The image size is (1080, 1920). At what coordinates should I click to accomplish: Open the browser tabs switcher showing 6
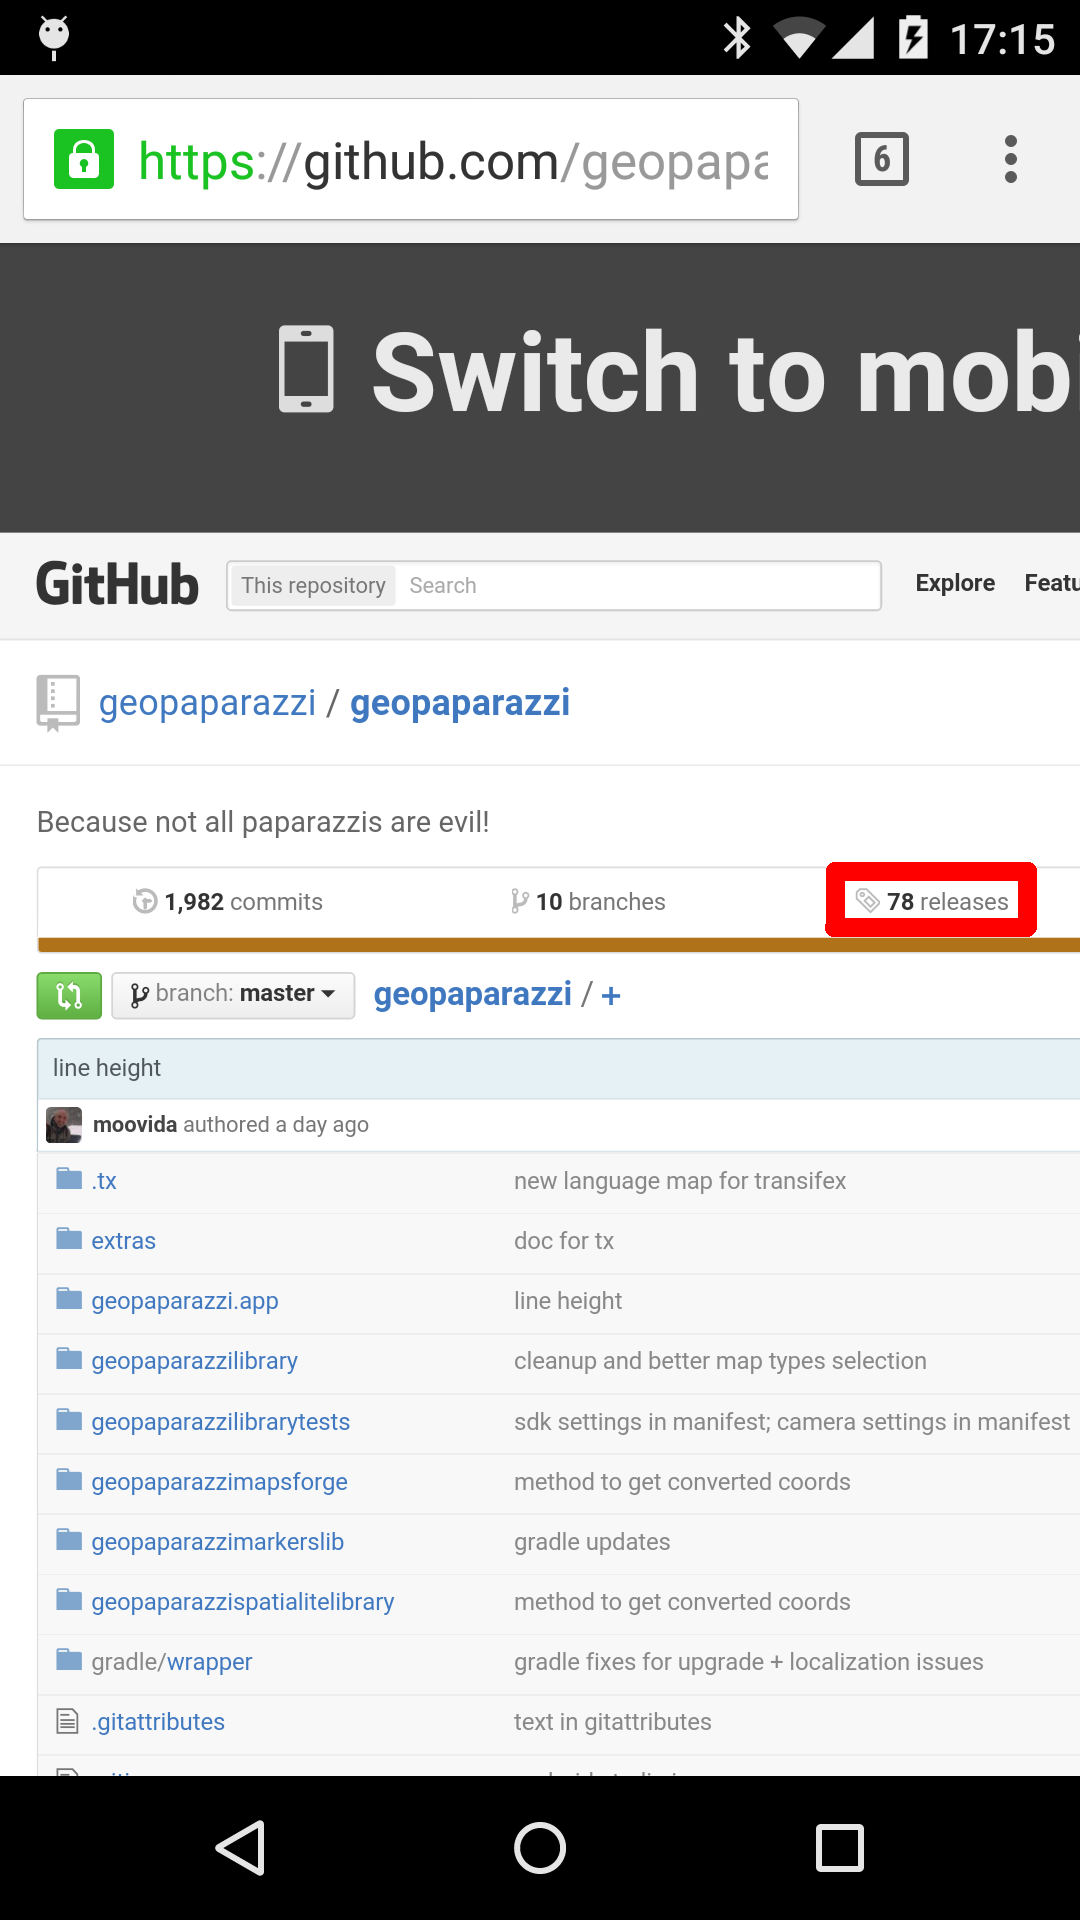click(882, 159)
